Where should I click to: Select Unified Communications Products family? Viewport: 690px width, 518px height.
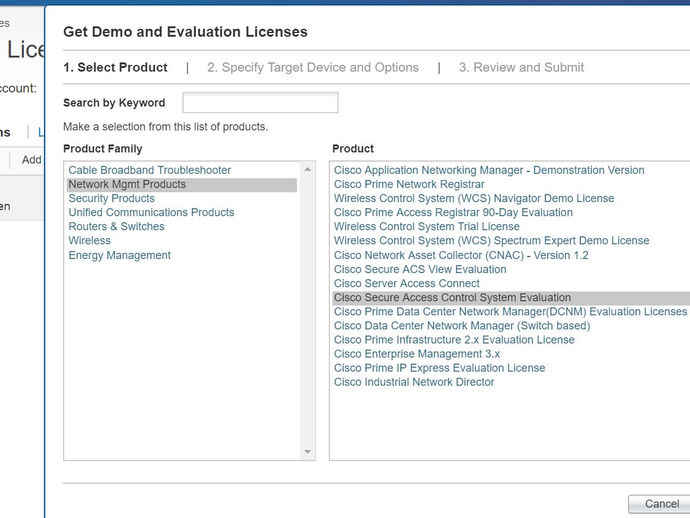[151, 213]
